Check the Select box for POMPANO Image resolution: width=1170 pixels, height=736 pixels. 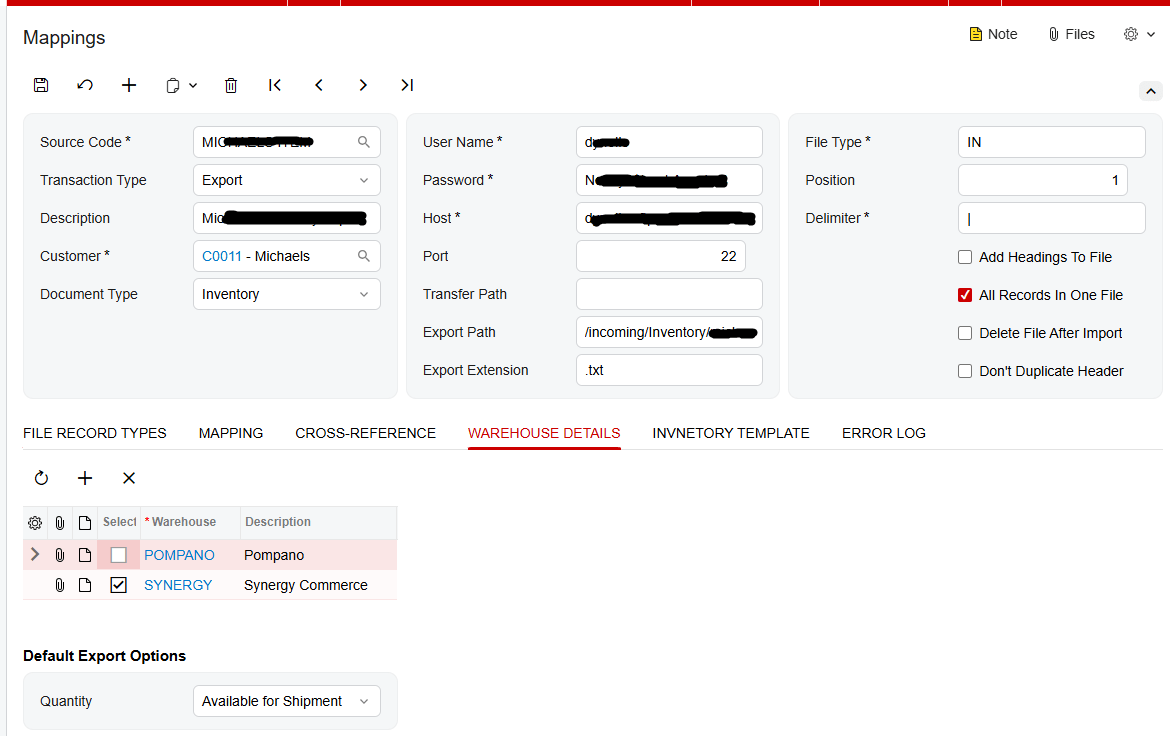coord(119,555)
